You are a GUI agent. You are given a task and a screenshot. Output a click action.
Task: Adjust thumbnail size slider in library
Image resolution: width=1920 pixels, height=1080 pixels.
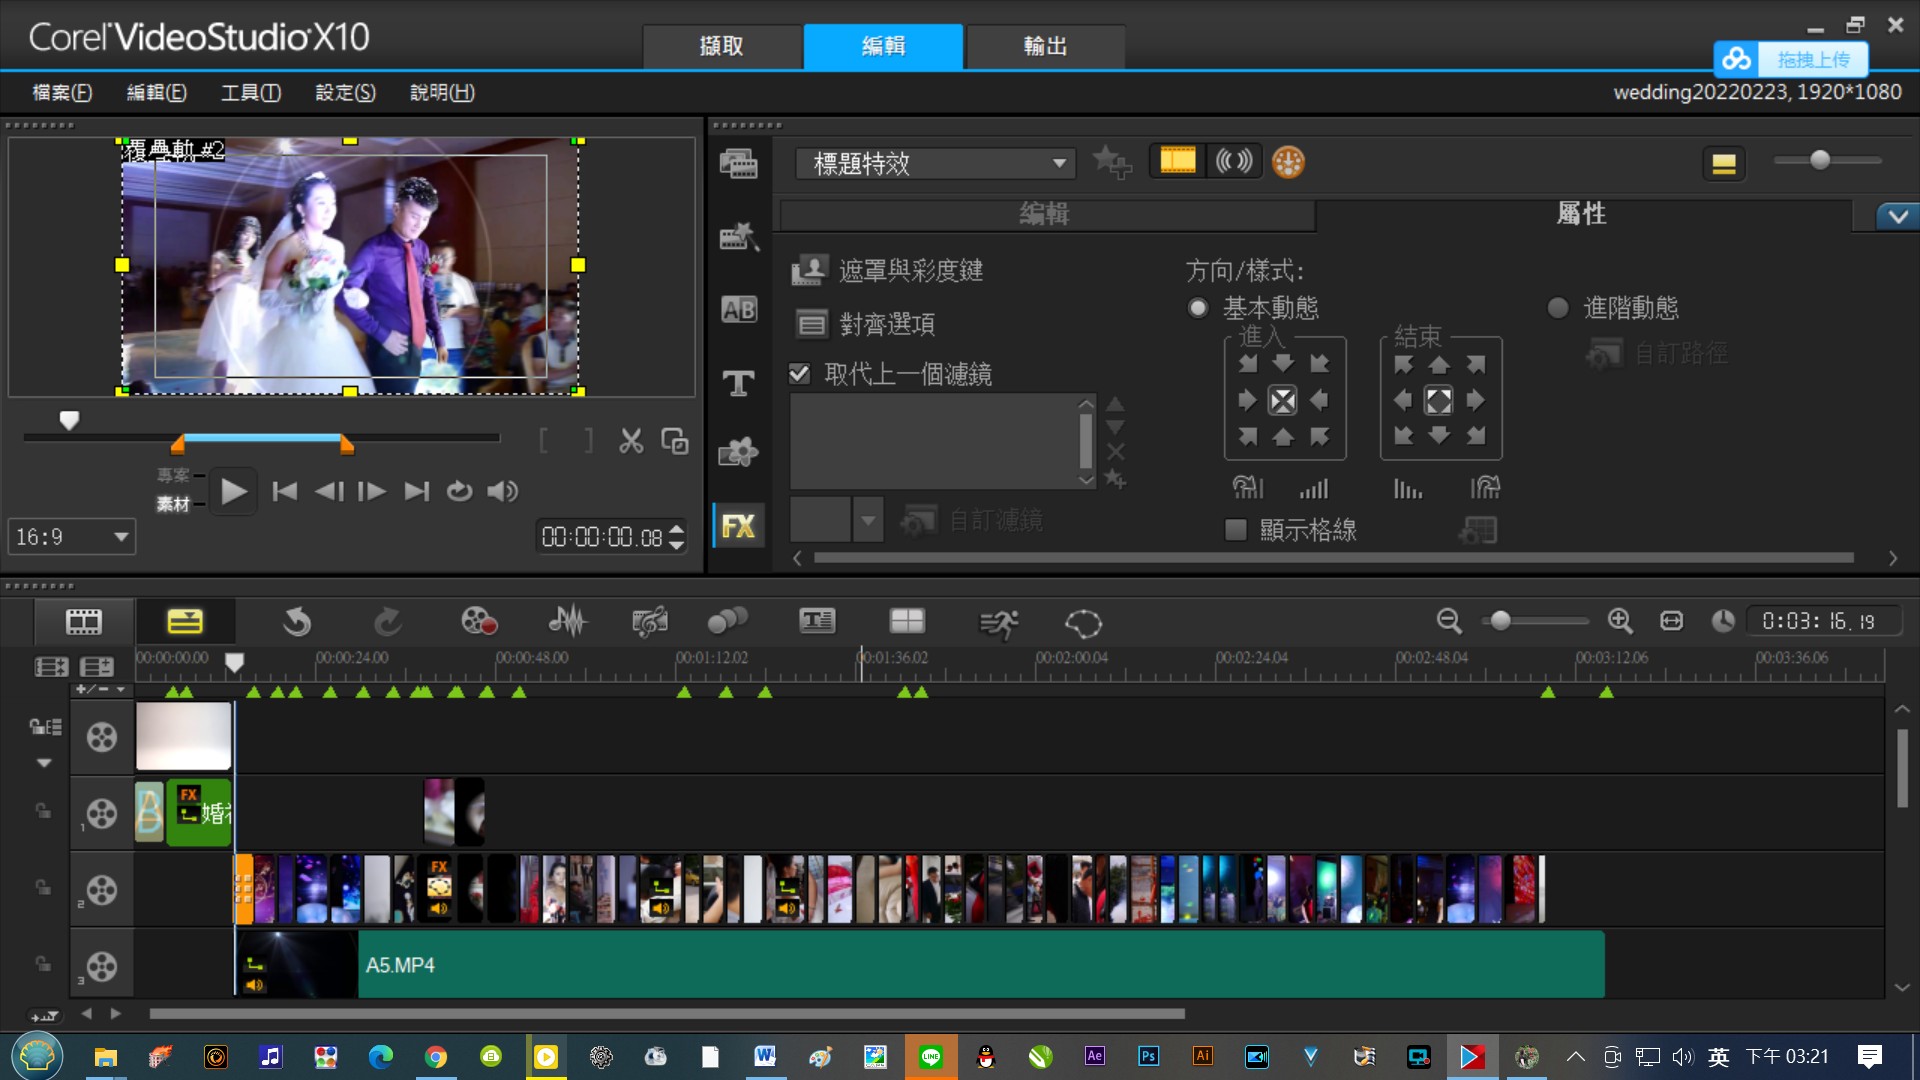pyautogui.click(x=1820, y=160)
